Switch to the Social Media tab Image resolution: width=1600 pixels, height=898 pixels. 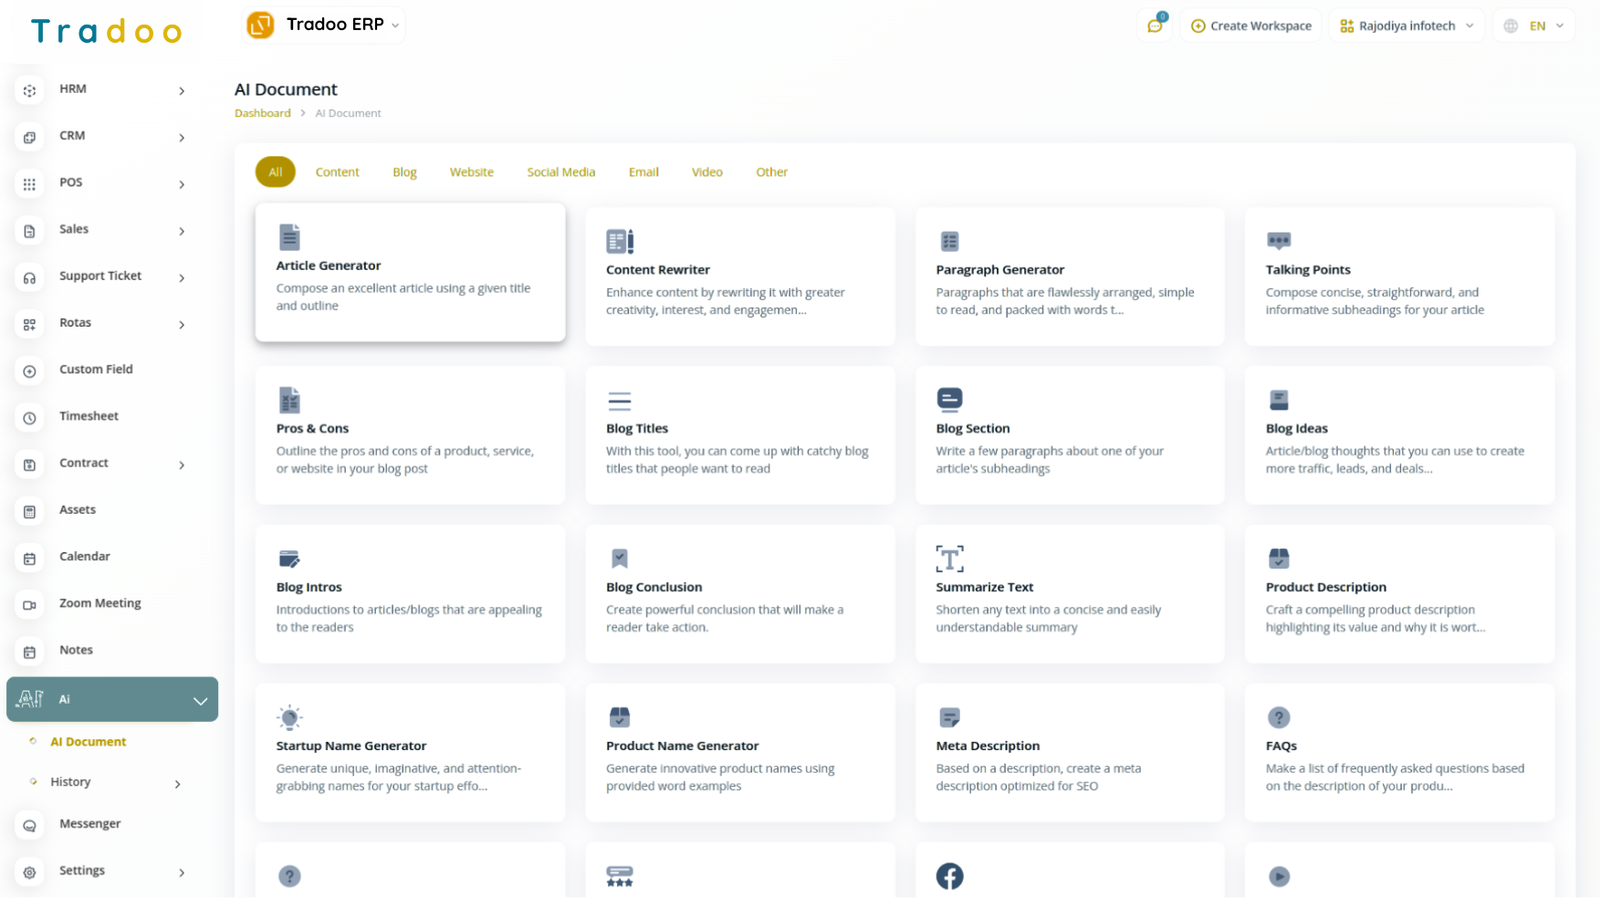[x=560, y=172]
